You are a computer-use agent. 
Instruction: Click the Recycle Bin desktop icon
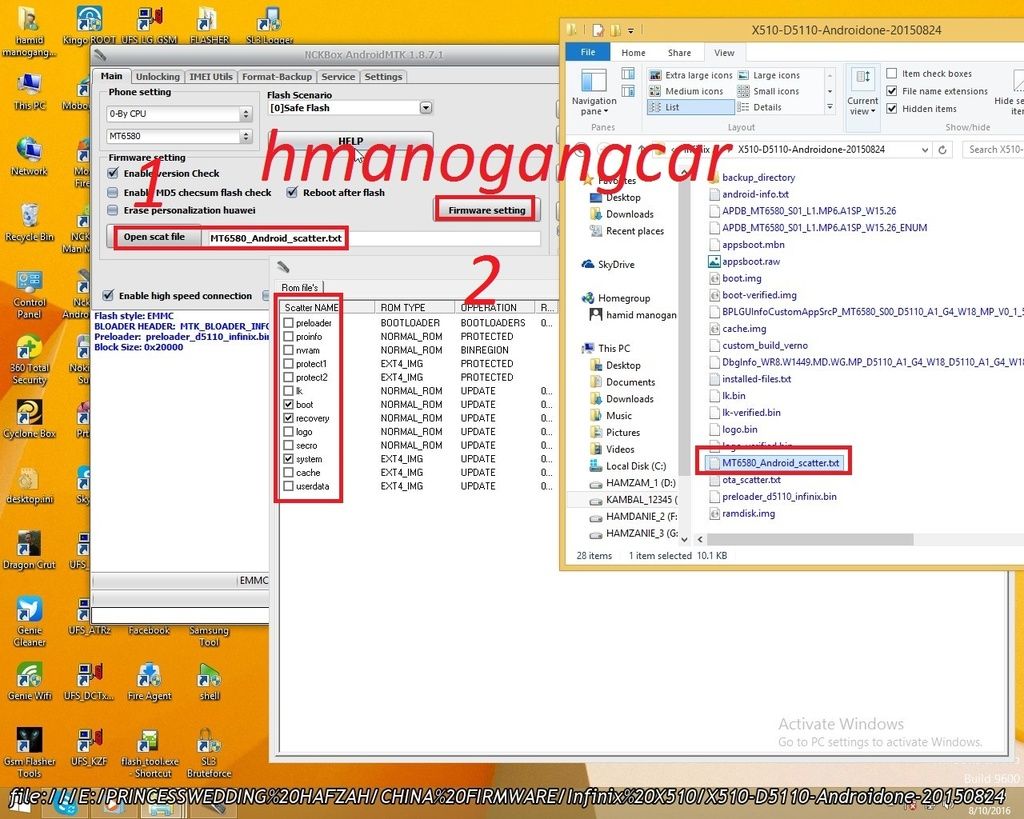point(29,217)
